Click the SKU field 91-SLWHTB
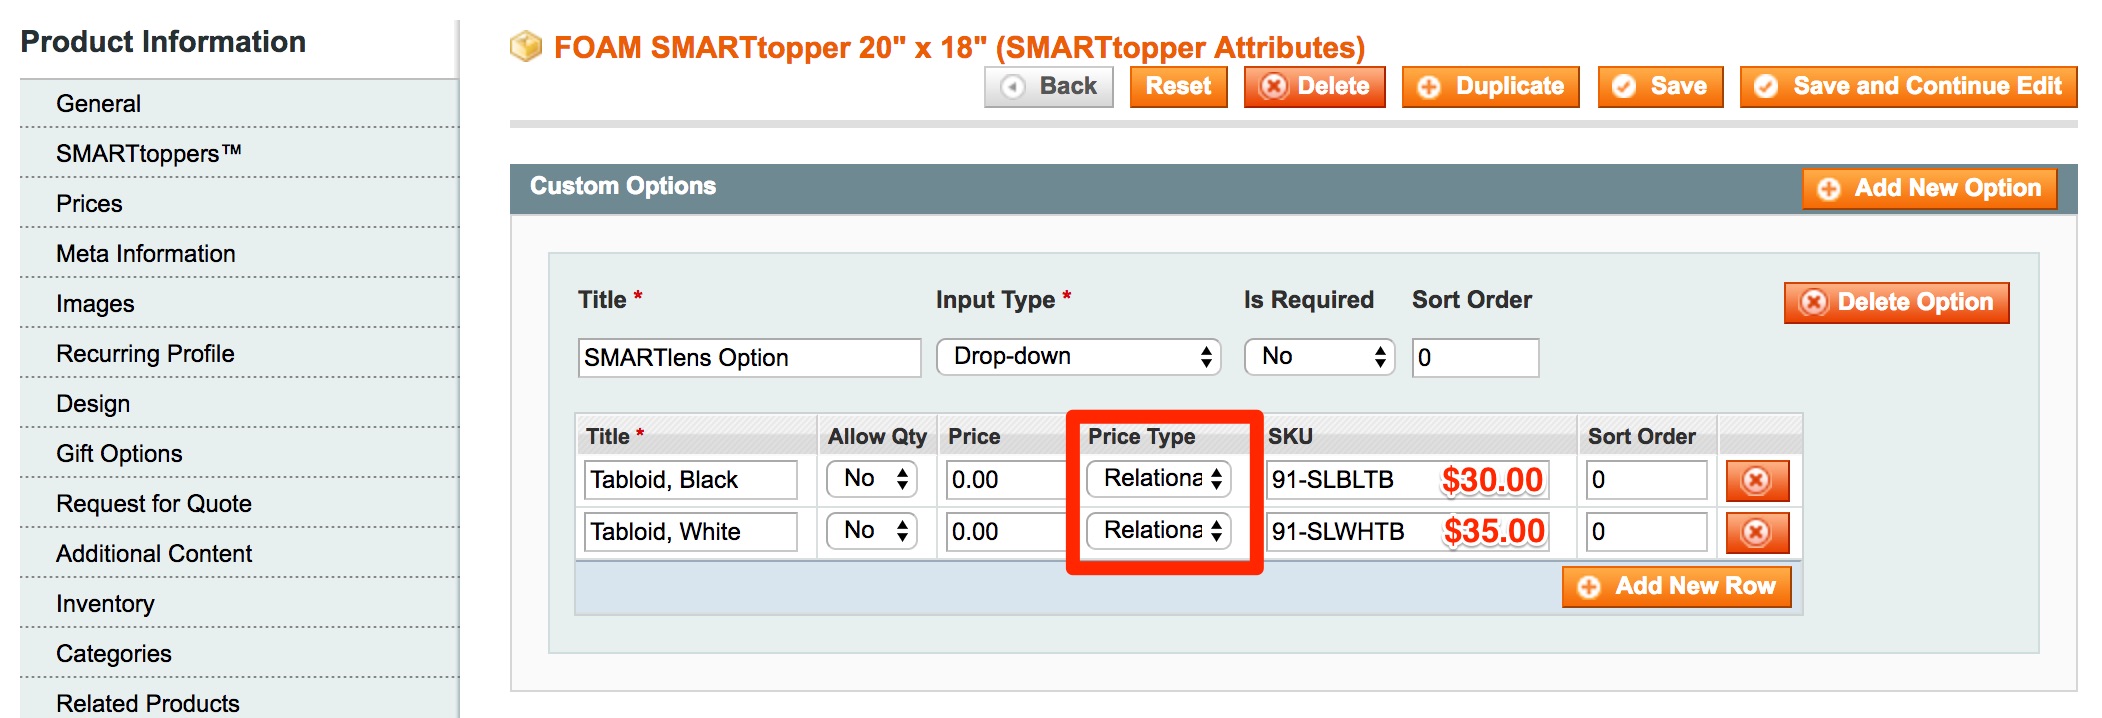 (1408, 532)
